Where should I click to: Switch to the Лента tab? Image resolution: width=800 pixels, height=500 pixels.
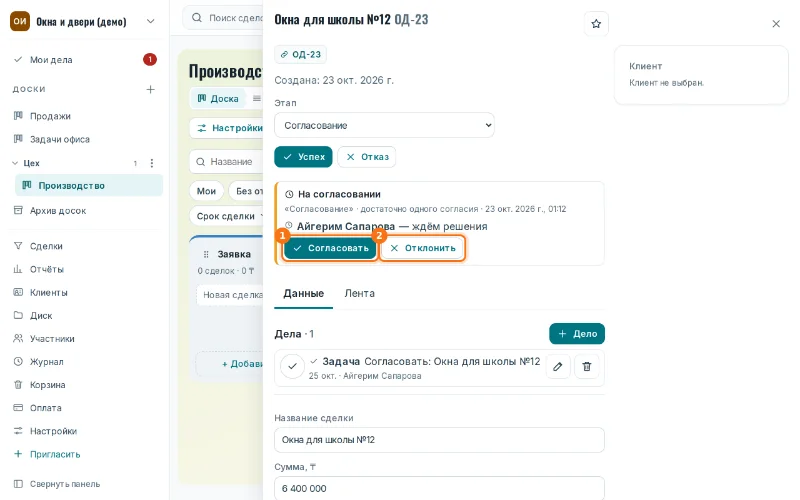[360, 293]
